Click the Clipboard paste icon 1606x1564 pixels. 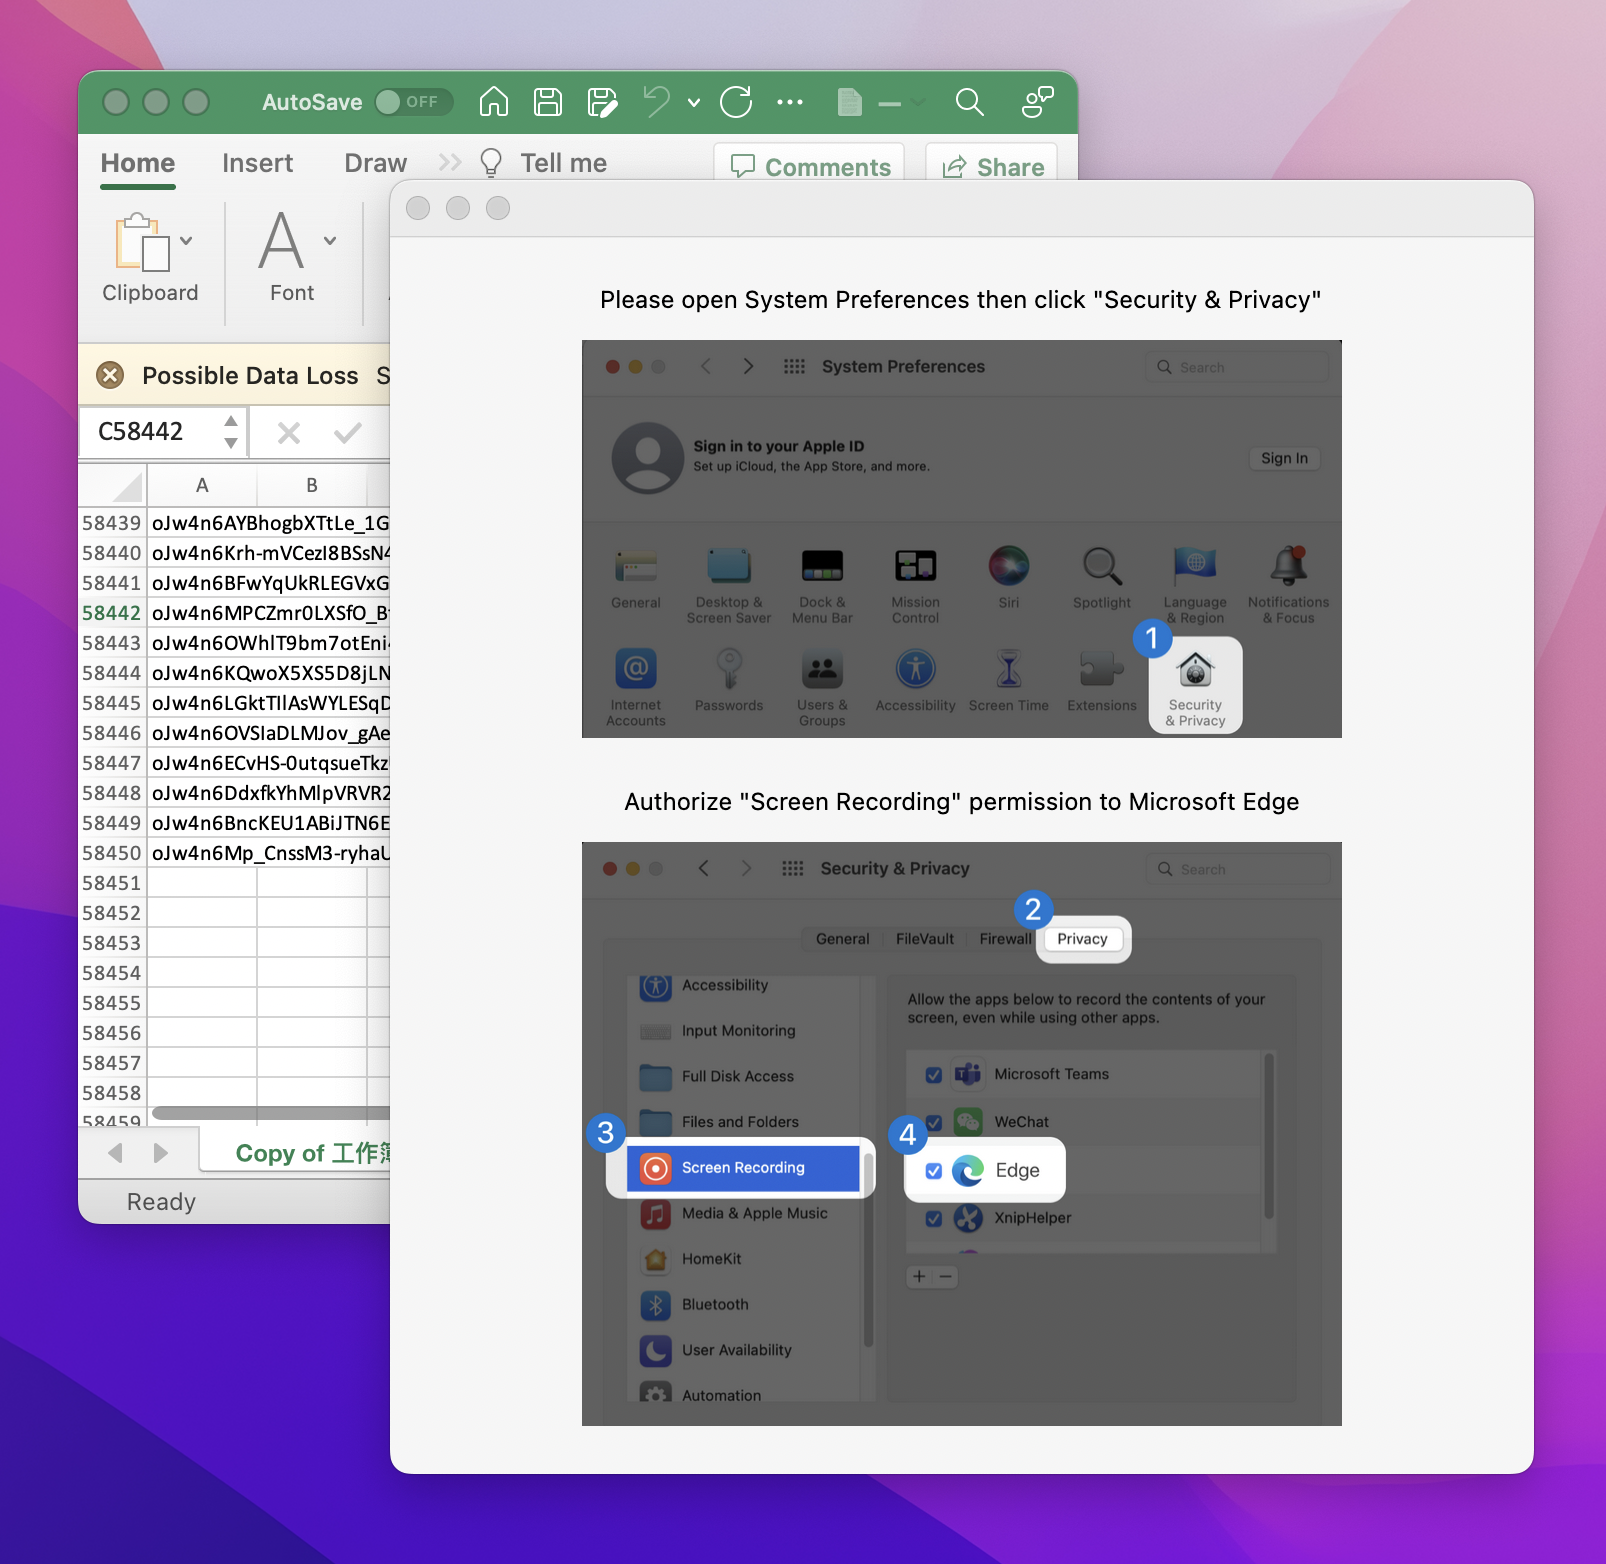pos(142,242)
